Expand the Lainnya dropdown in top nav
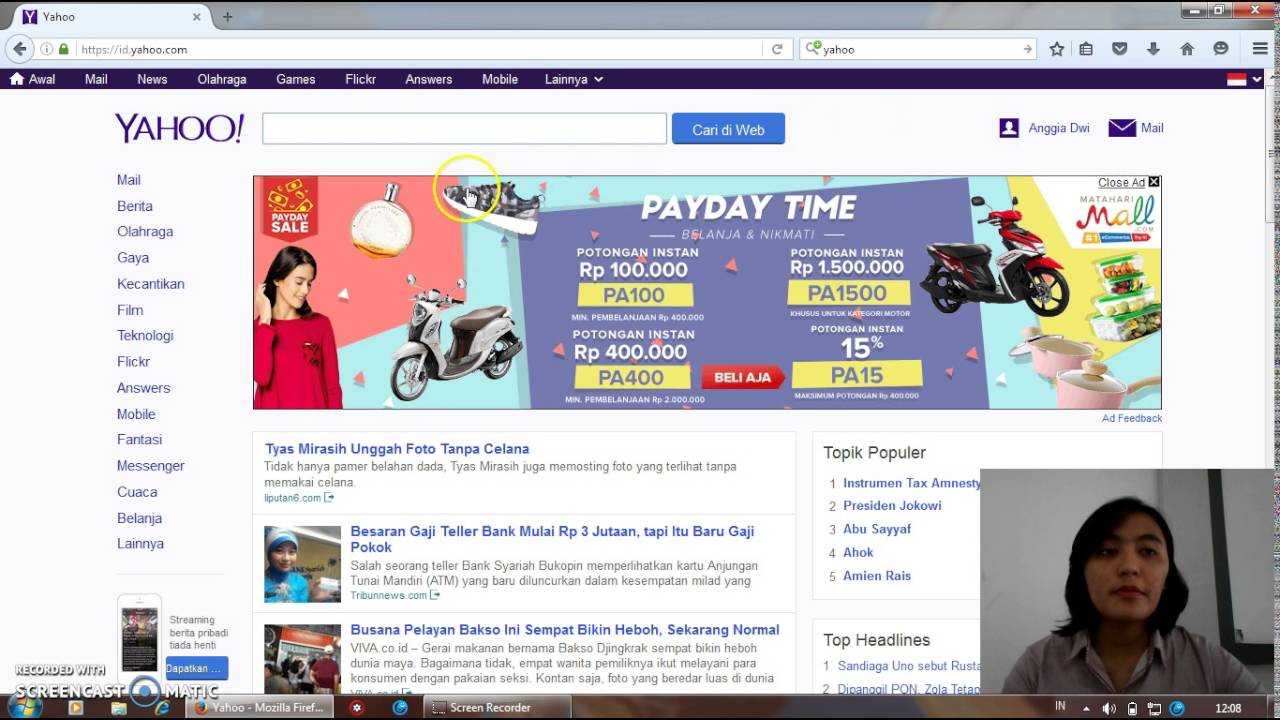The width and height of the screenshot is (1280, 720). point(574,79)
